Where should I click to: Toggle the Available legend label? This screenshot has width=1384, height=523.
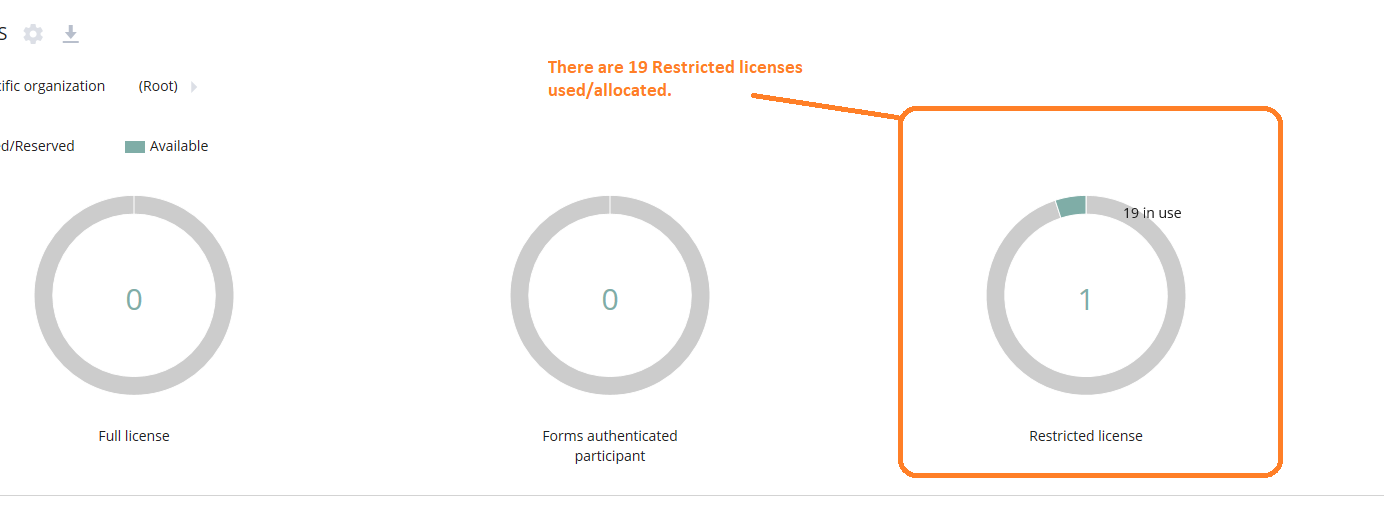pyautogui.click(x=179, y=146)
